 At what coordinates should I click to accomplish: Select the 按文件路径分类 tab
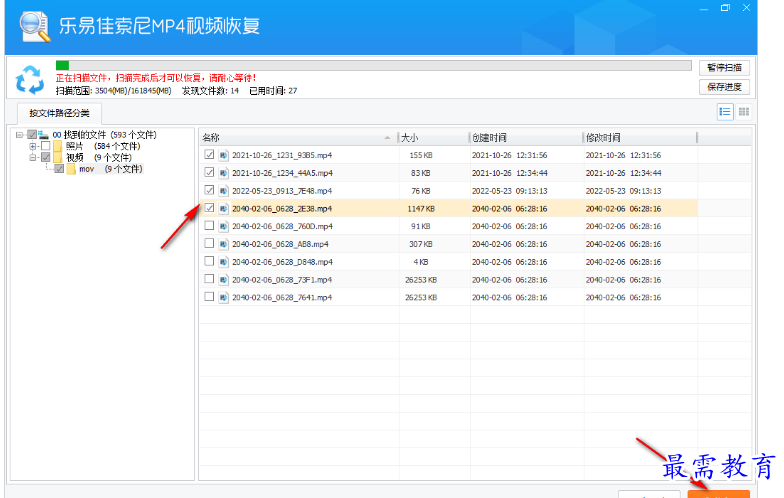[59, 114]
